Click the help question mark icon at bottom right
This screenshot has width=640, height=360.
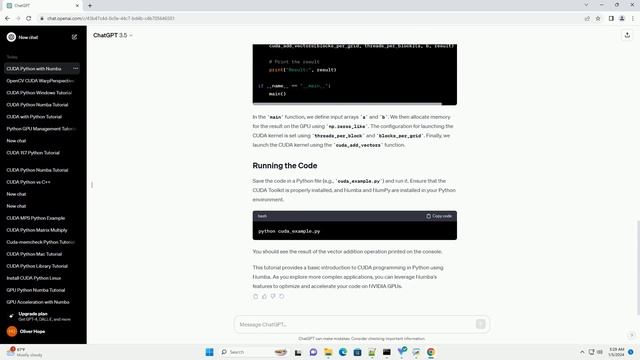pos(631,335)
